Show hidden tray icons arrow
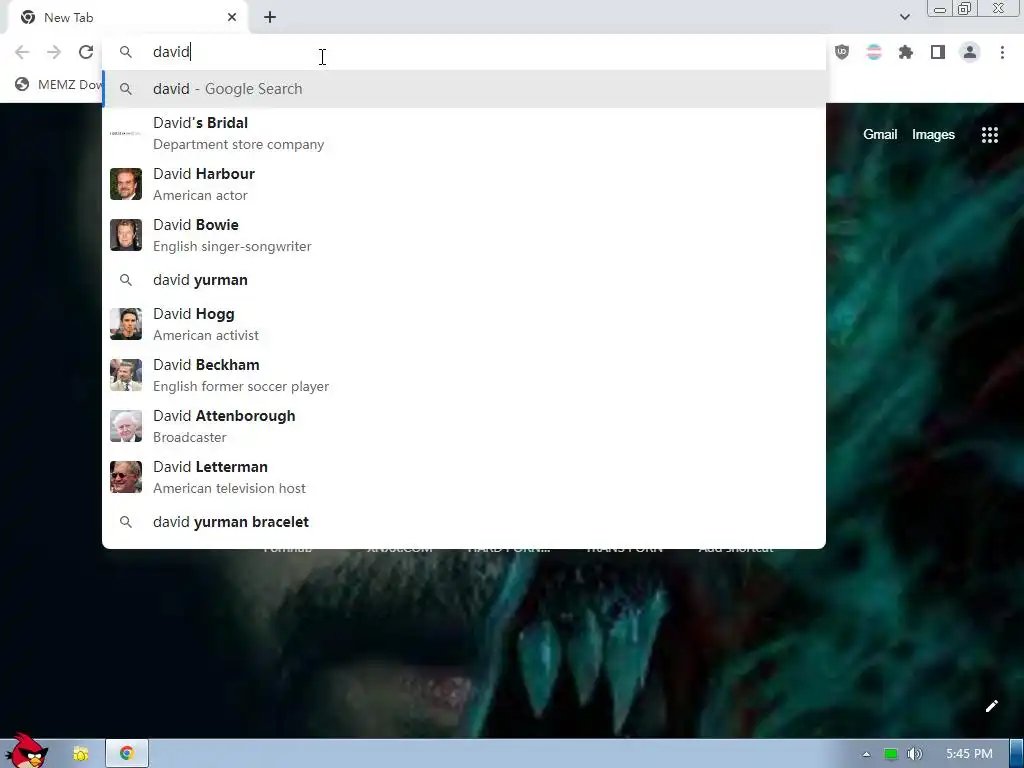The image size is (1024, 768). tap(866, 754)
